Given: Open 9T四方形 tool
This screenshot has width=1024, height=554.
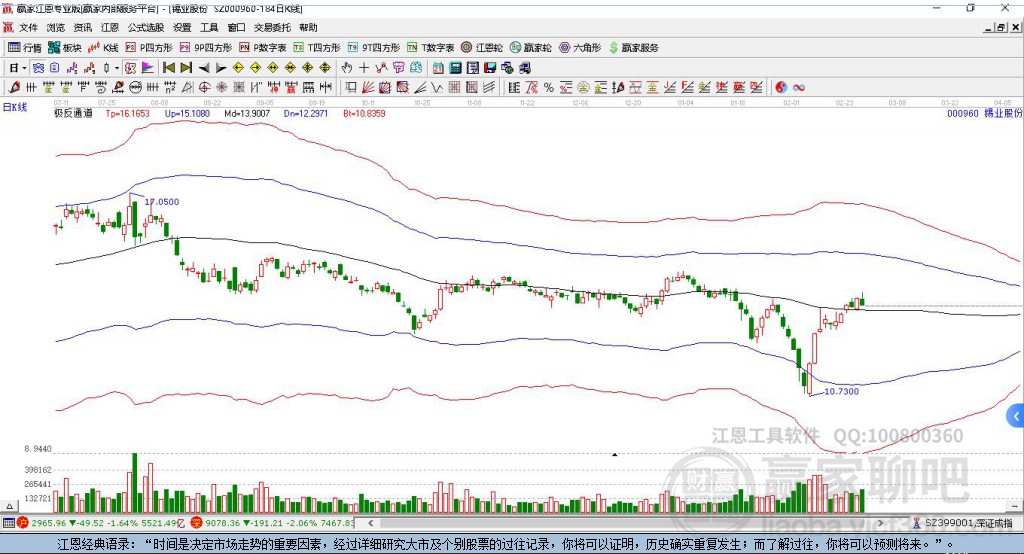Looking at the screenshot, I should (374, 48).
